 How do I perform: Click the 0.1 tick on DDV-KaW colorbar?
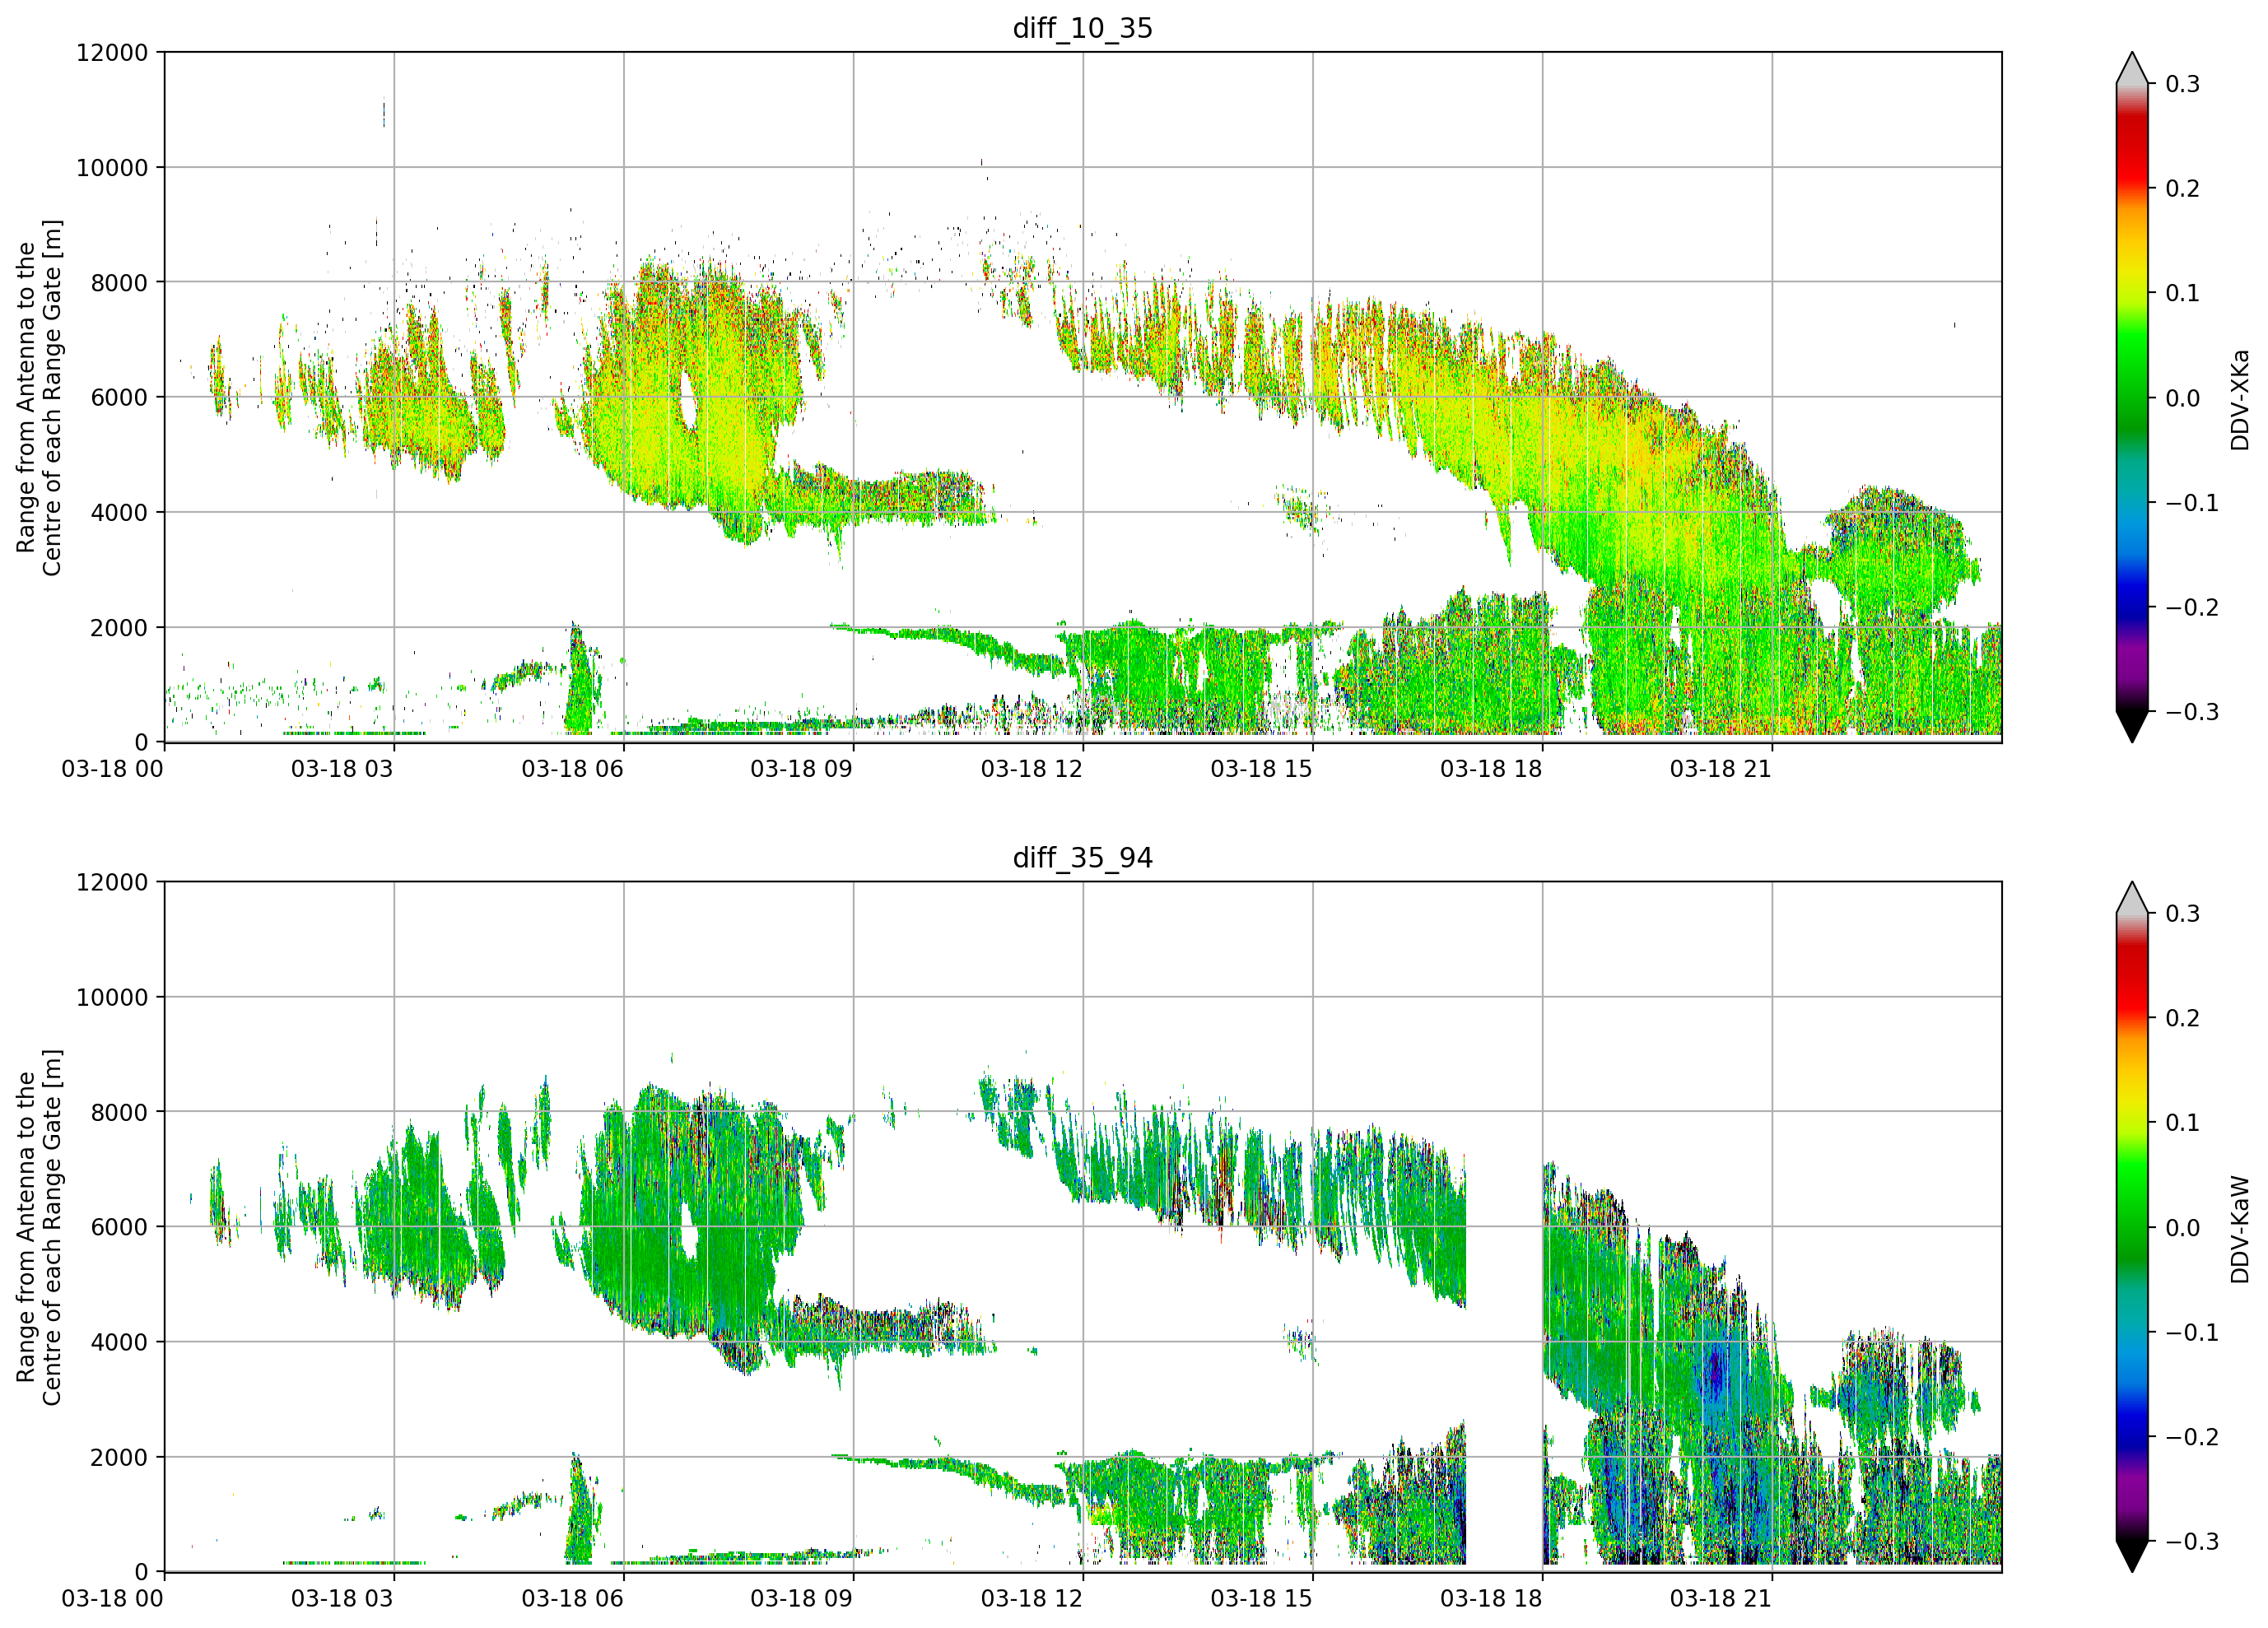[2182, 1122]
